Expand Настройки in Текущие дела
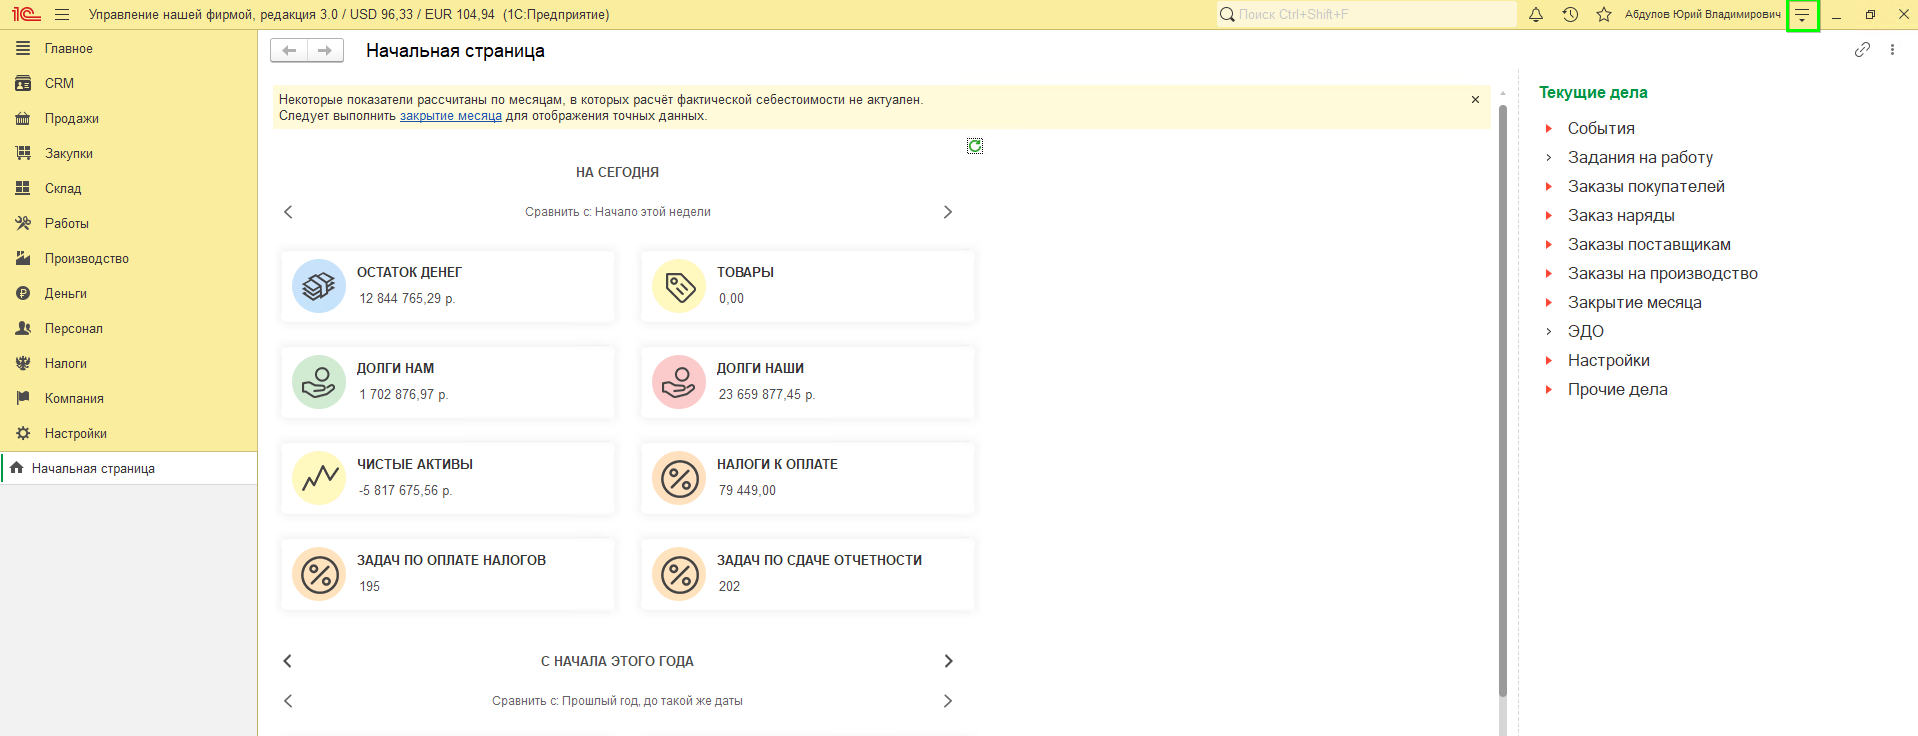The width and height of the screenshot is (1918, 736). click(1549, 360)
